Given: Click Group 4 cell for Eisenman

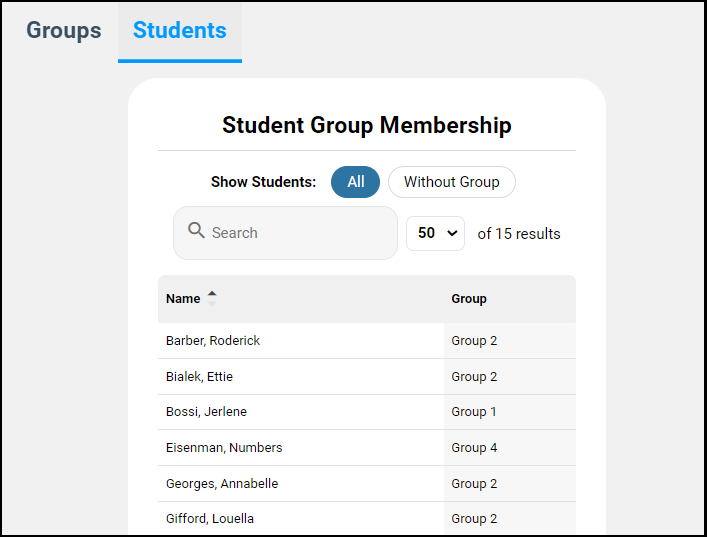Looking at the screenshot, I should pos(474,448).
